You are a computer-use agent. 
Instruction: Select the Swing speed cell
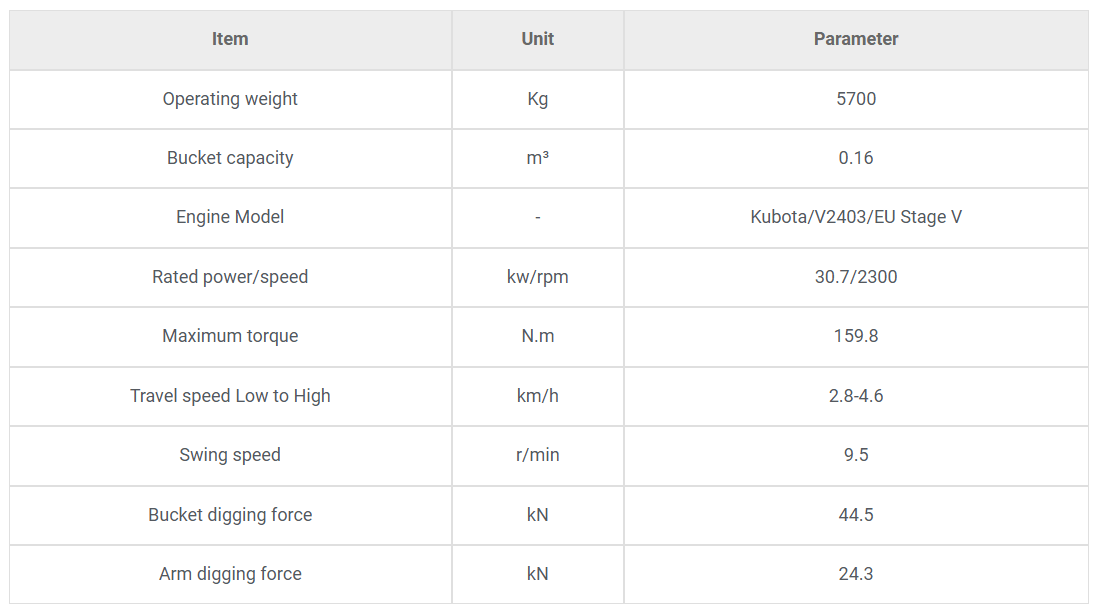(230, 456)
